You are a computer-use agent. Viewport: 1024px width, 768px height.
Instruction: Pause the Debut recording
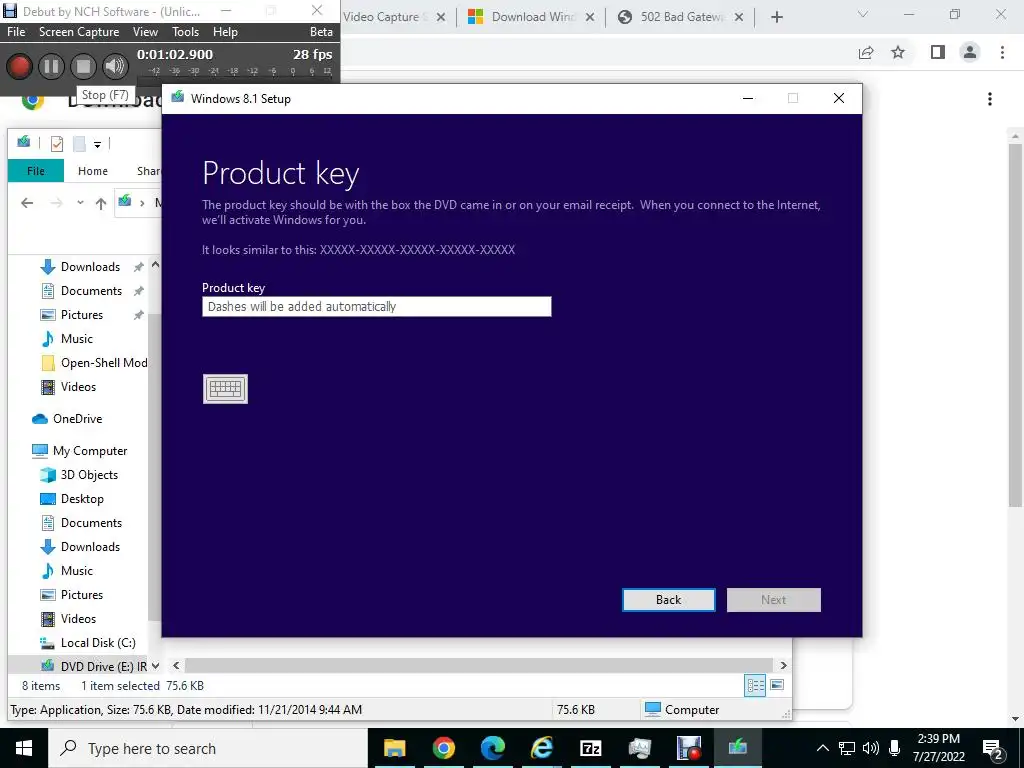(51, 66)
